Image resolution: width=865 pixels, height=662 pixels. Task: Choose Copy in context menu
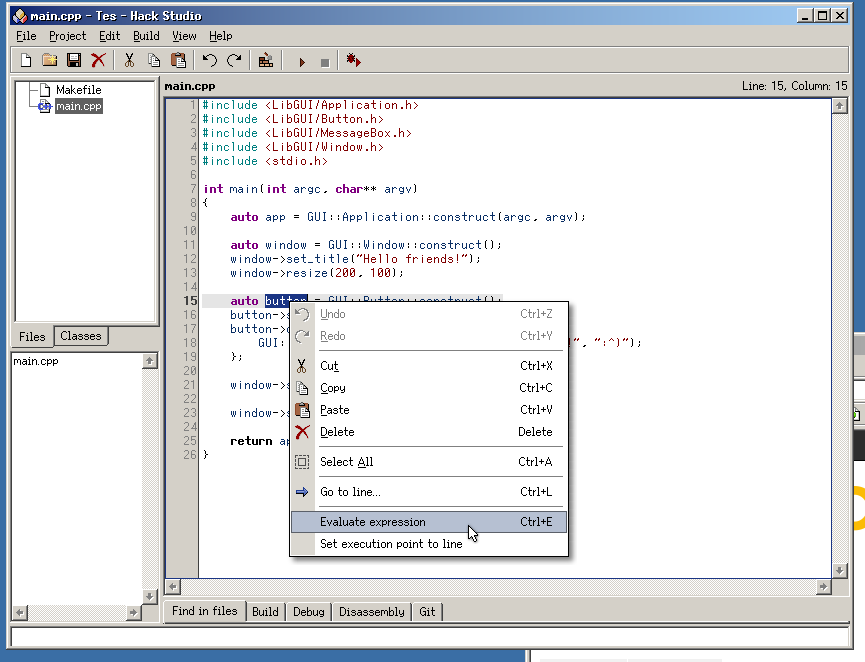(429, 388)
